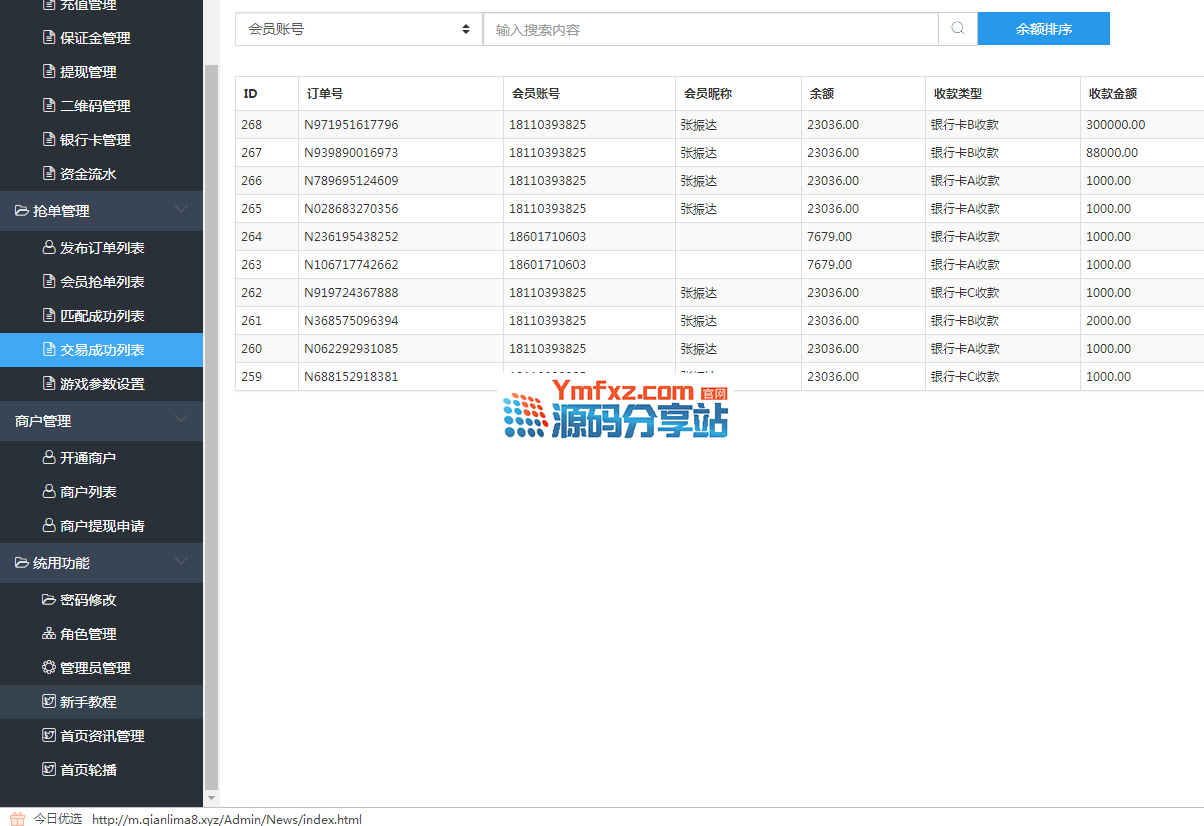
Task: Collapse the 统用功能 menu group
Action: tap(181, 562)
